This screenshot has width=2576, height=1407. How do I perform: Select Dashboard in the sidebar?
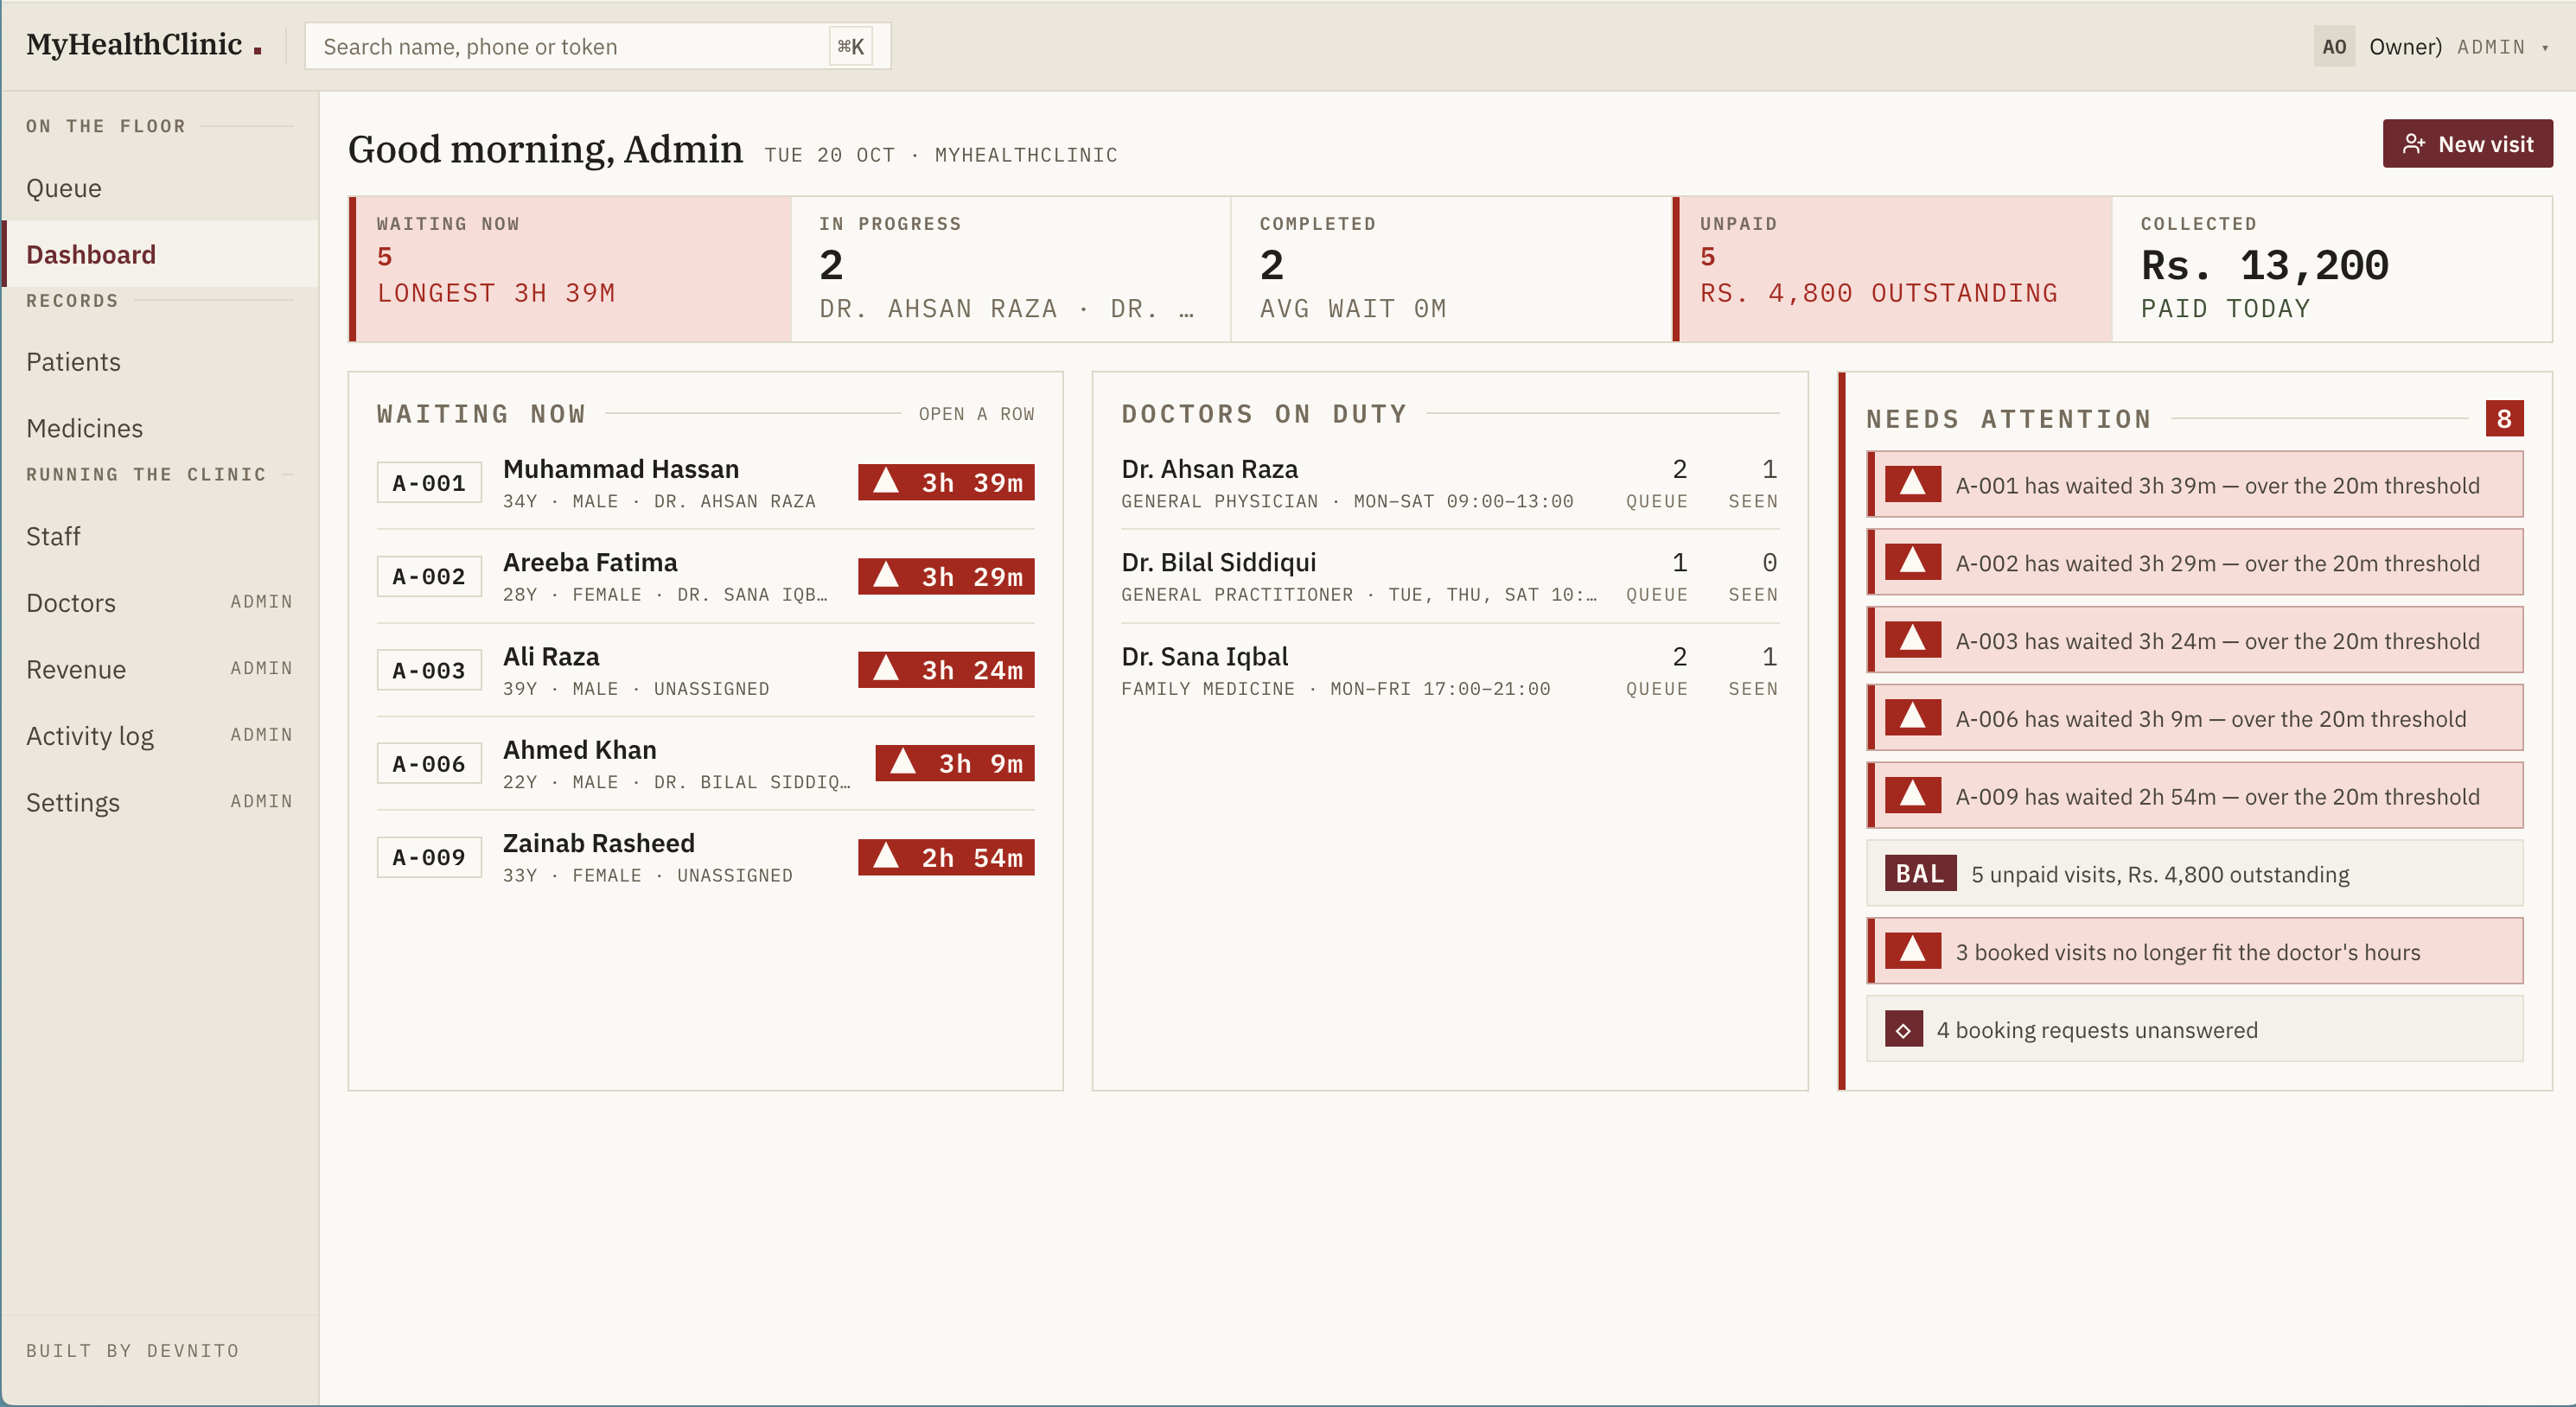tap(160, 254)
